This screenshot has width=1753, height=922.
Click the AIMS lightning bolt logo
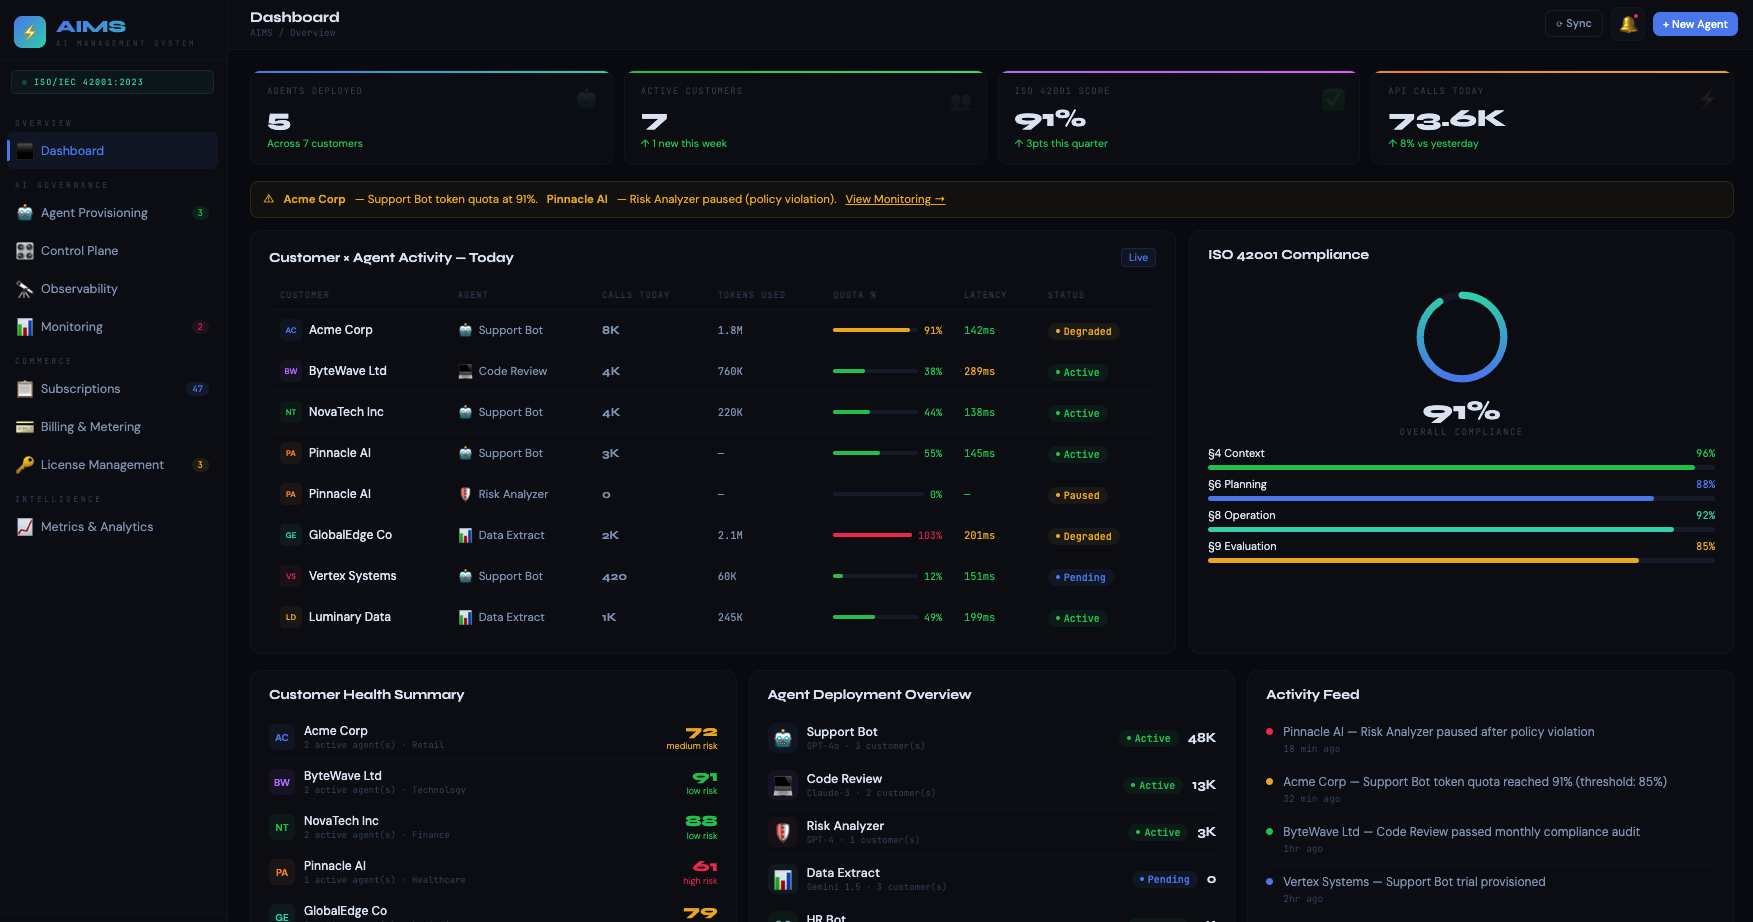tap(30, 32)
